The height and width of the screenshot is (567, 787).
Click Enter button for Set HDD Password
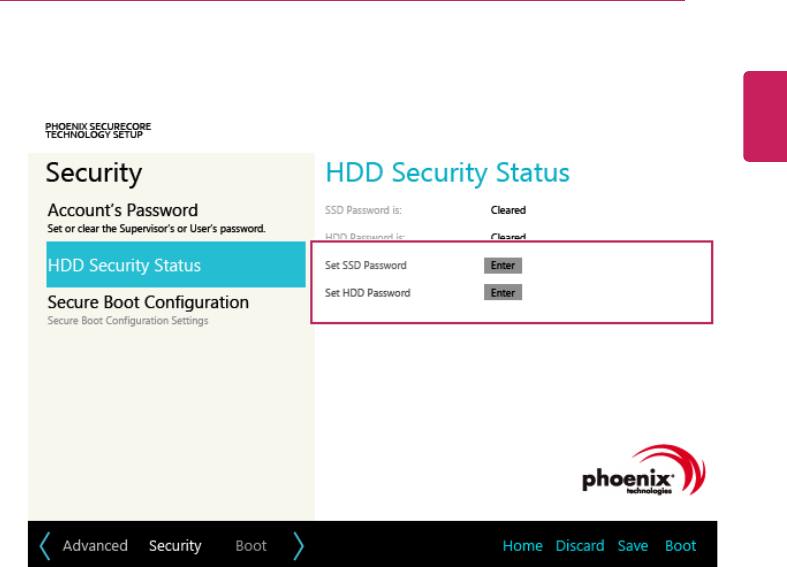coord(503,293)
